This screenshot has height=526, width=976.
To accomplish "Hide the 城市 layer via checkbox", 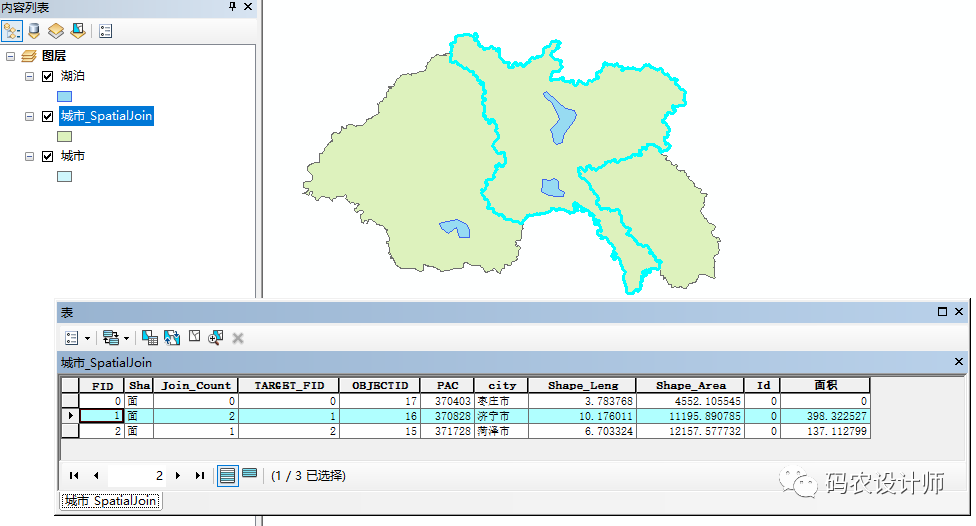I will click(47, 156).
